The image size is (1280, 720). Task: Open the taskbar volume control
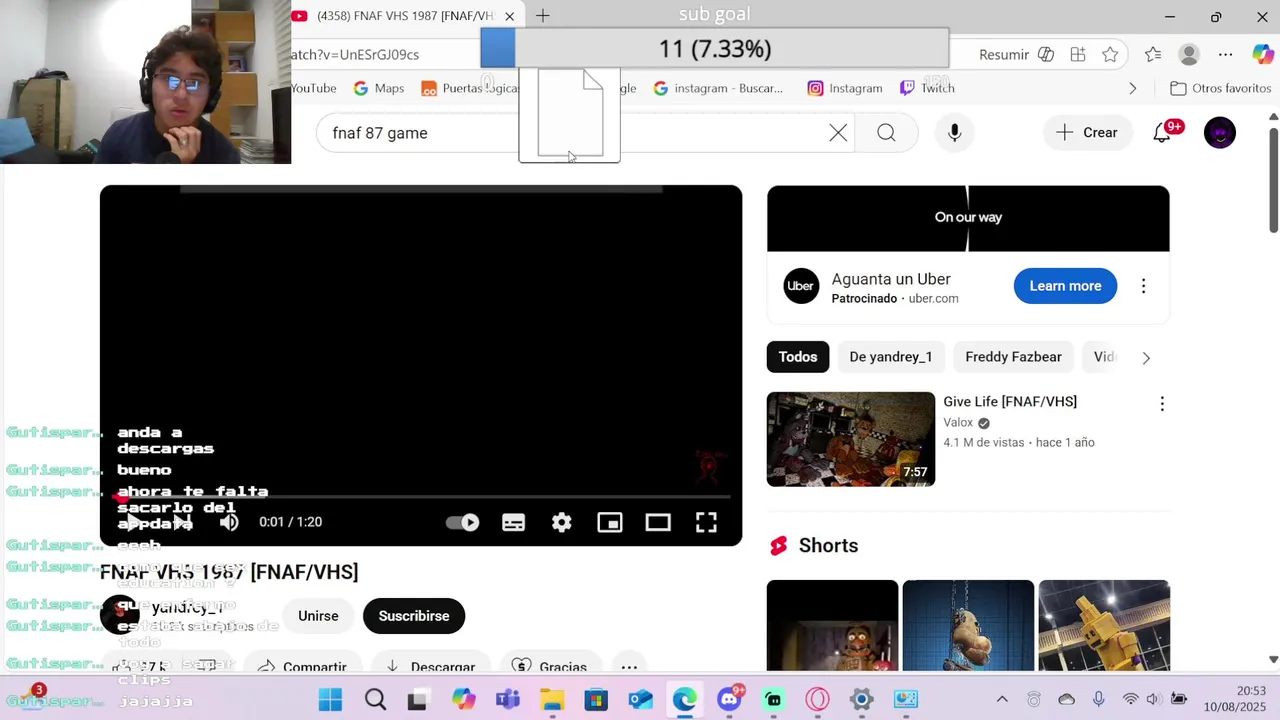click(x=1153, y=699)
